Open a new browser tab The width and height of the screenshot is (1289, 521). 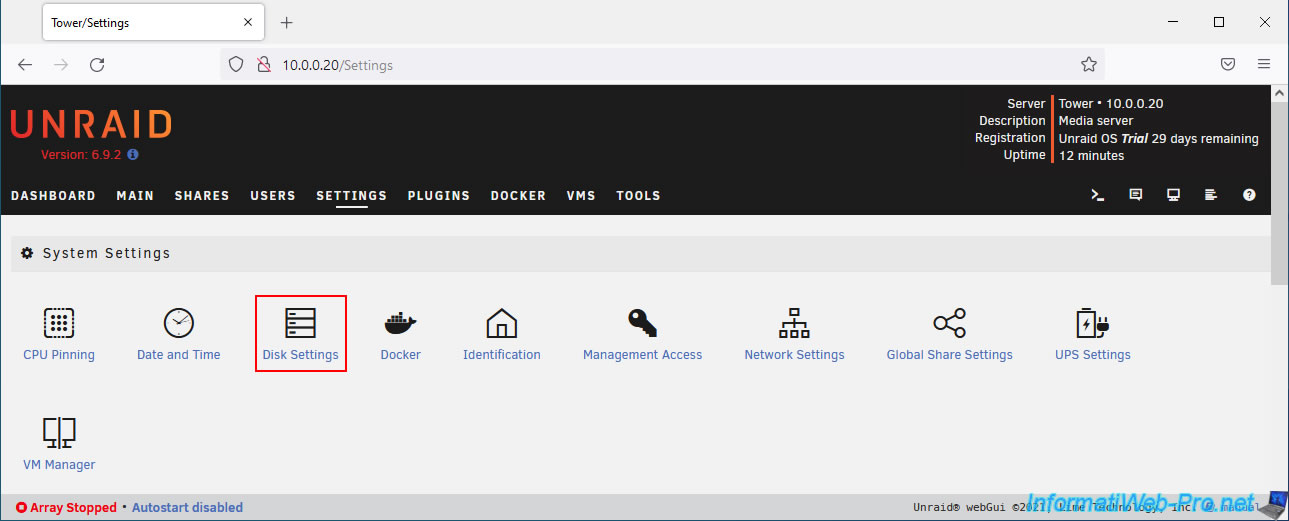click(287, 22)
